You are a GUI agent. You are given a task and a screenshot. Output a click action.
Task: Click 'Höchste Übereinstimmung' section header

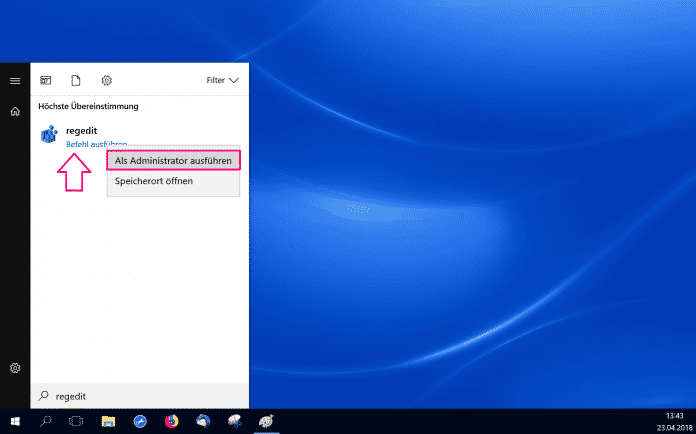(x=88, y=106)
